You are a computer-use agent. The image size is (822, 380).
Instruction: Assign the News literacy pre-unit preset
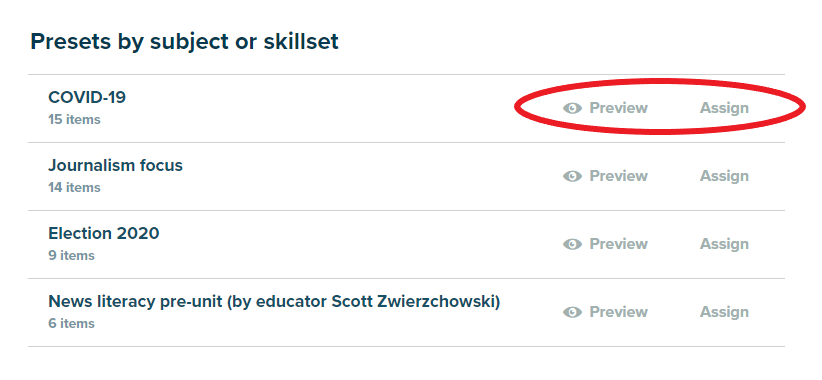pyautogui.click(x=724, y=312)
